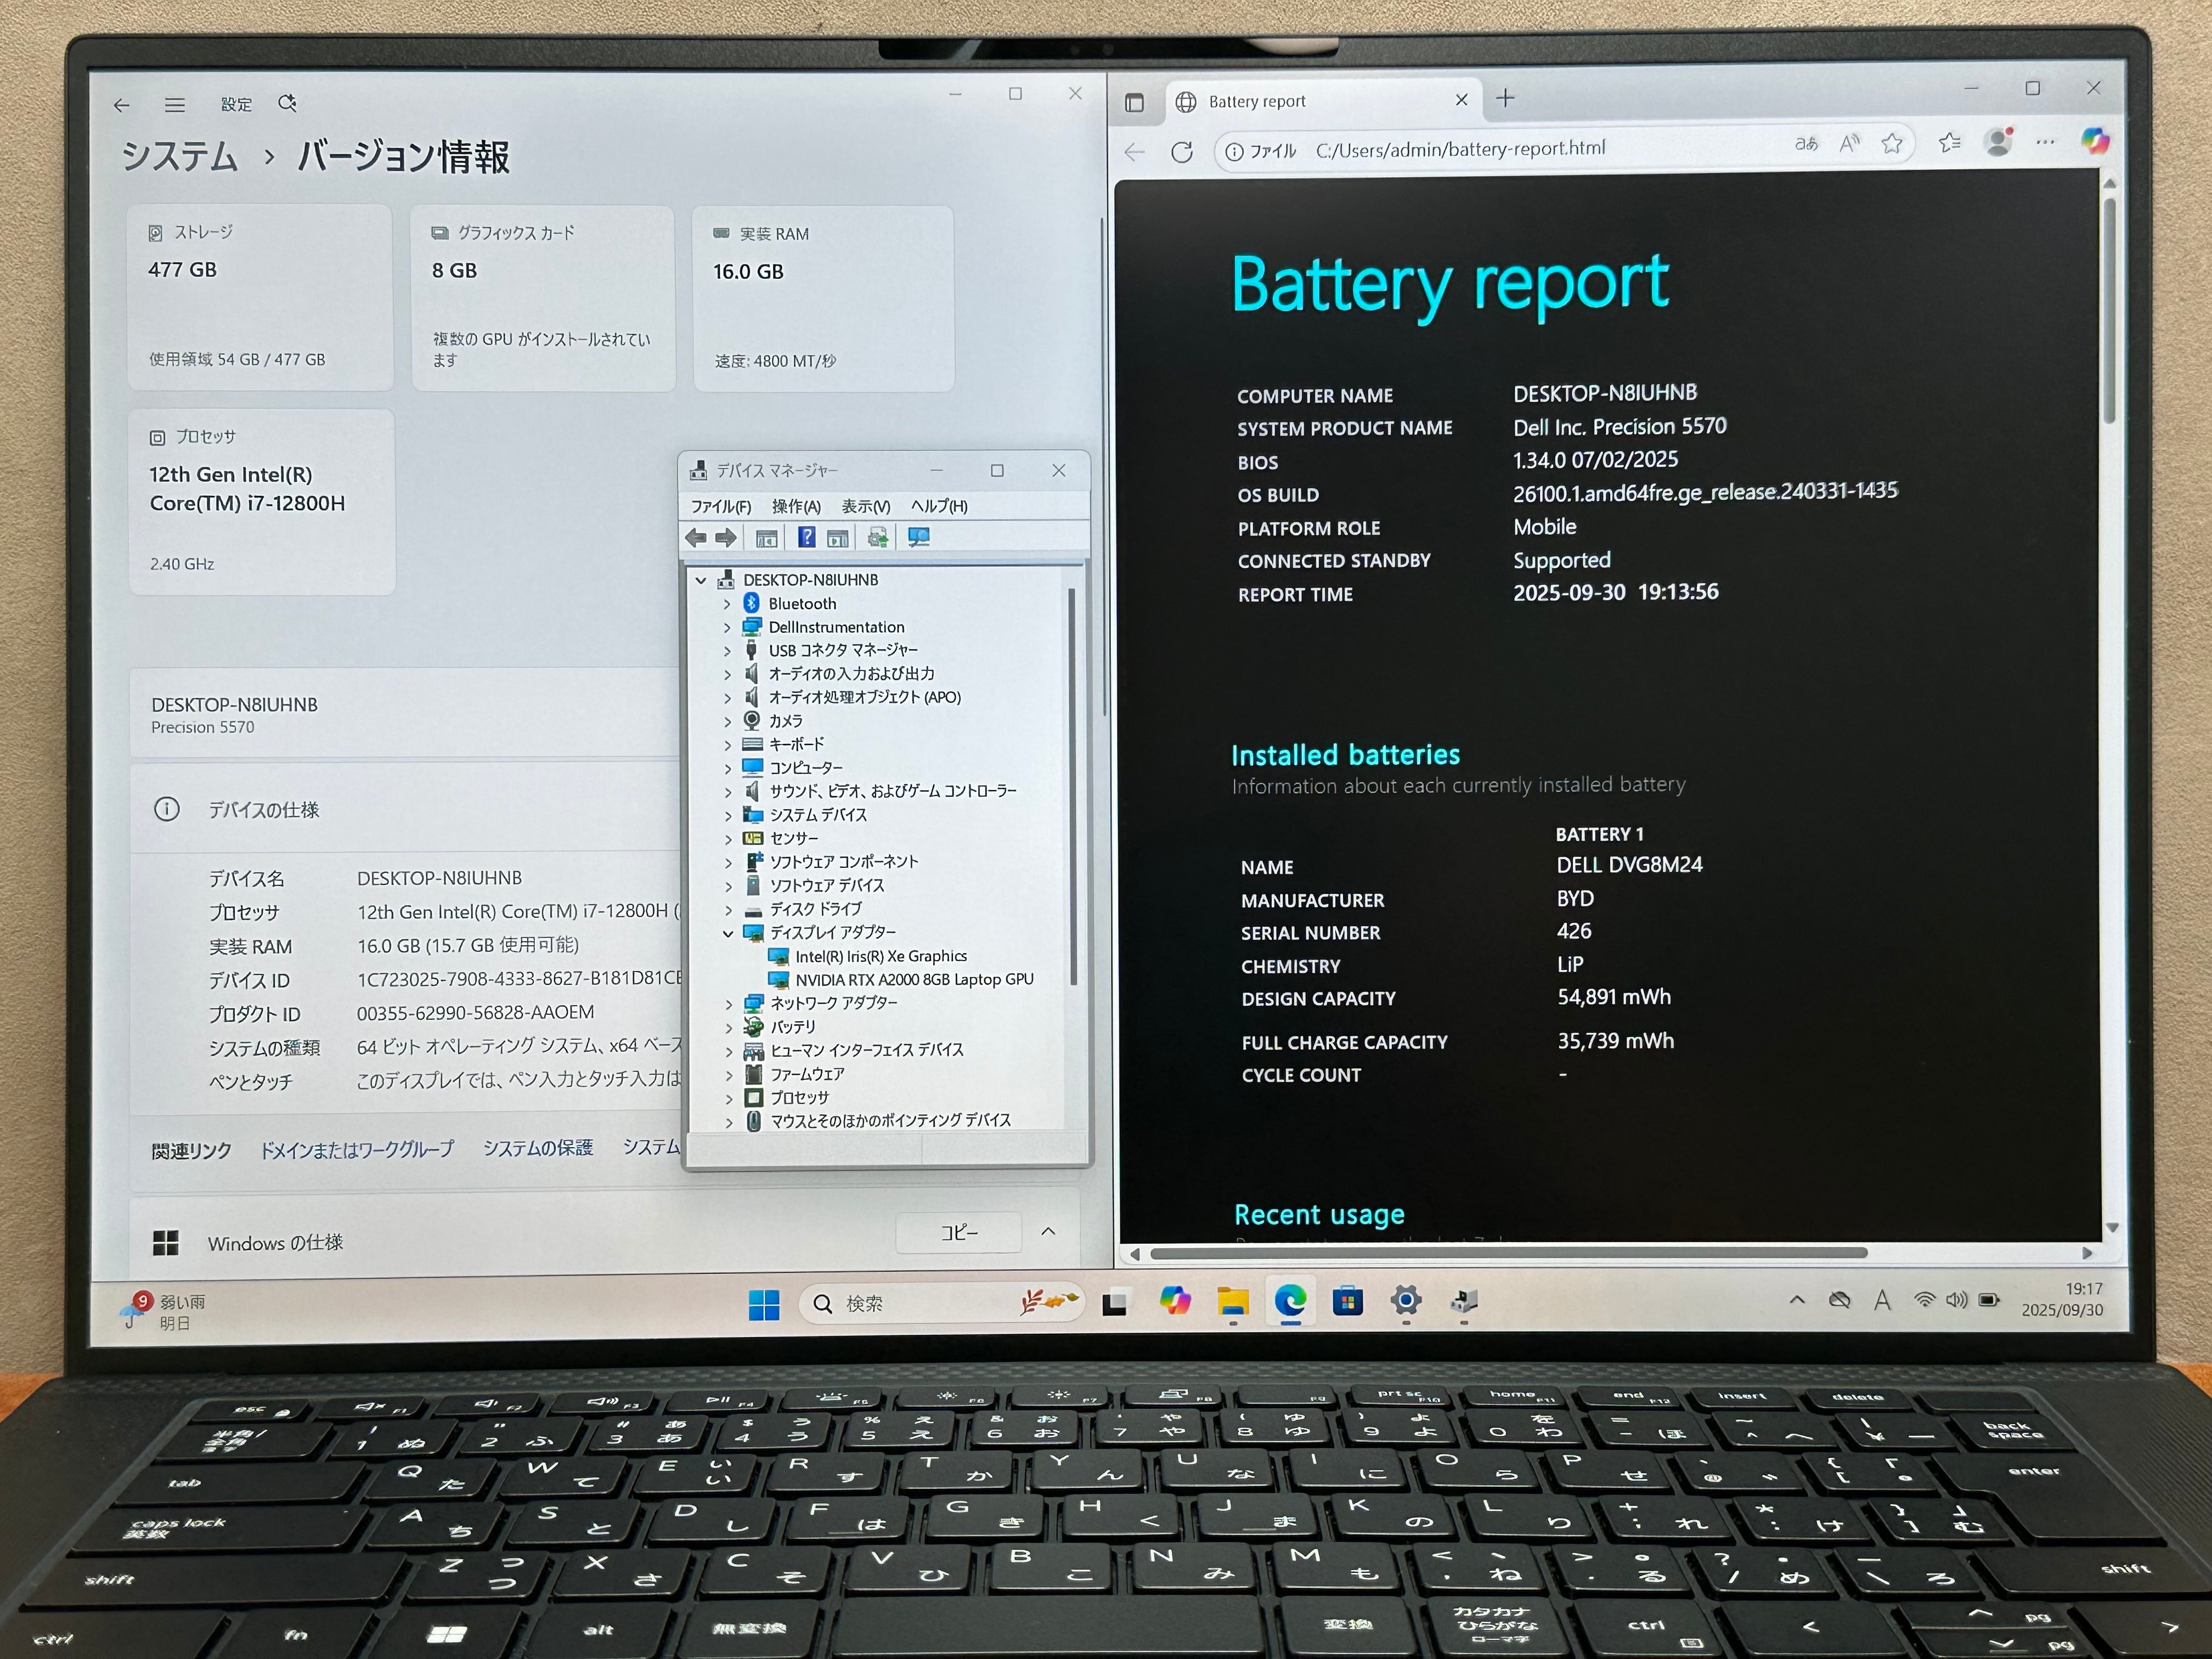The height and width of the screenshot is (1659, 2212).
Task: Click the read aloud icon in address bar
Action: pos(1849,144)
